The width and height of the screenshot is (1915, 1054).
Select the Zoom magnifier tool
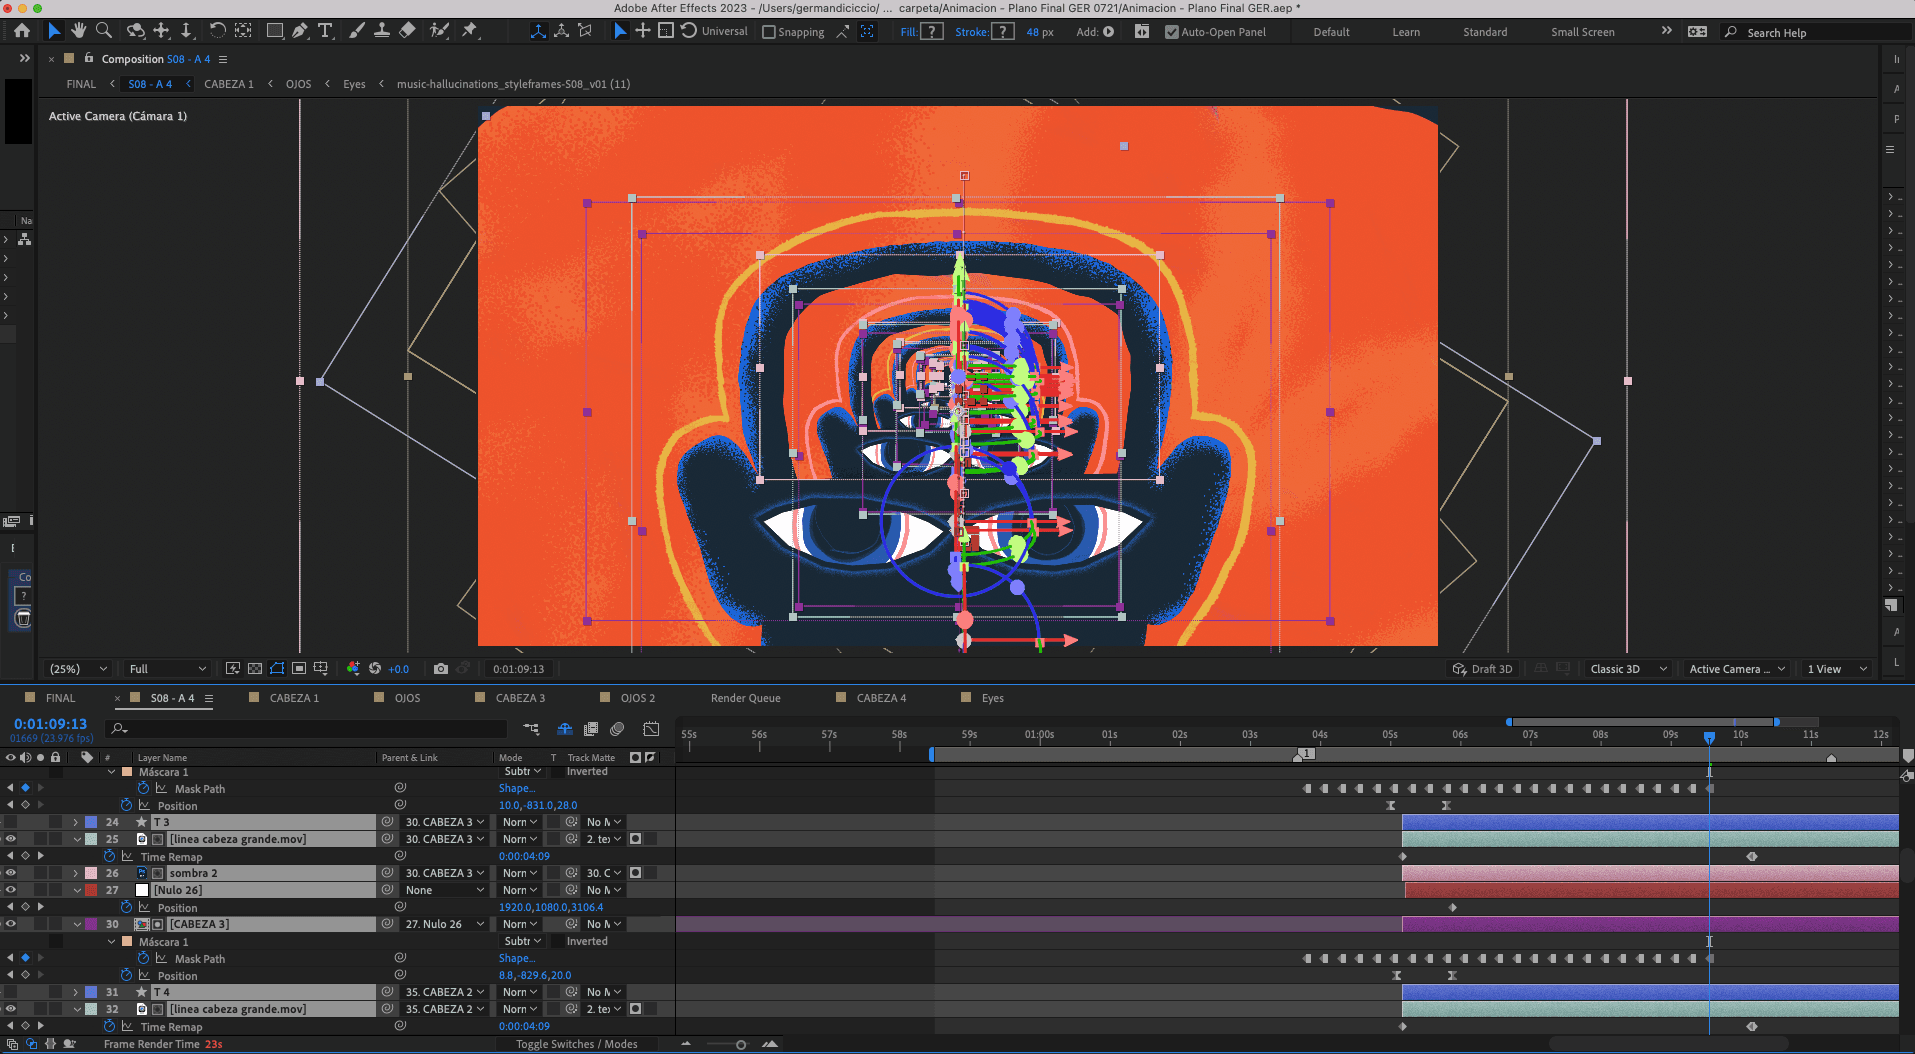coord(103,31)
